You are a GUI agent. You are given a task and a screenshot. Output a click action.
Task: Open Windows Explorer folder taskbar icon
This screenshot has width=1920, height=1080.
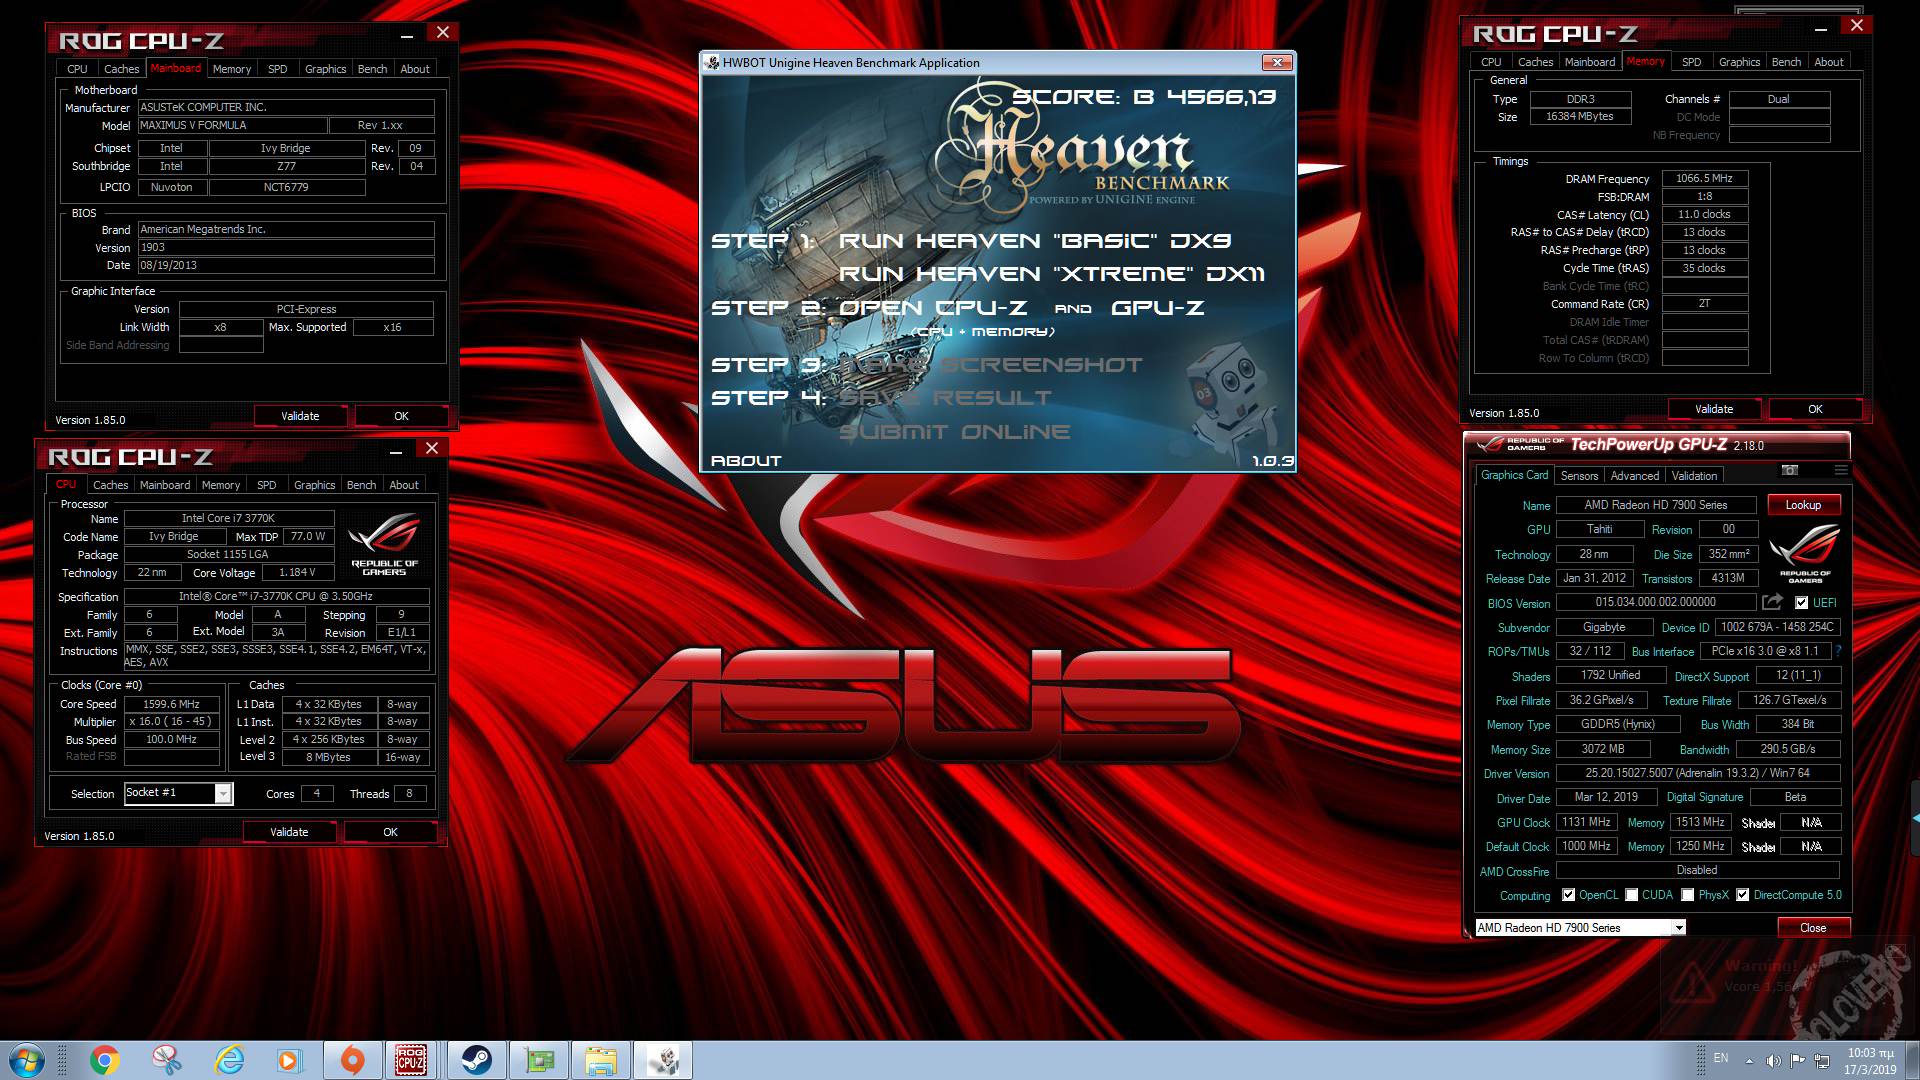601,1060
